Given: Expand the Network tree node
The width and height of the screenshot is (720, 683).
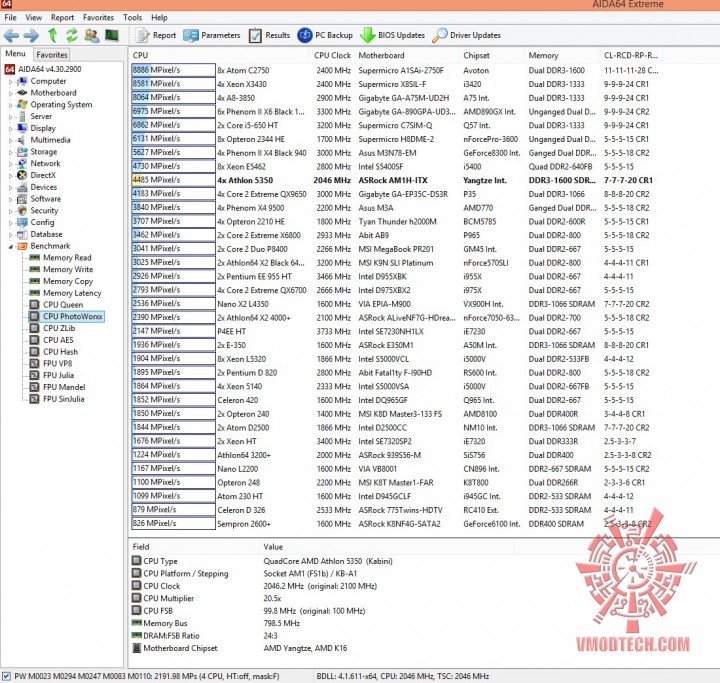Looking at the screenshot, I should 11,164.
